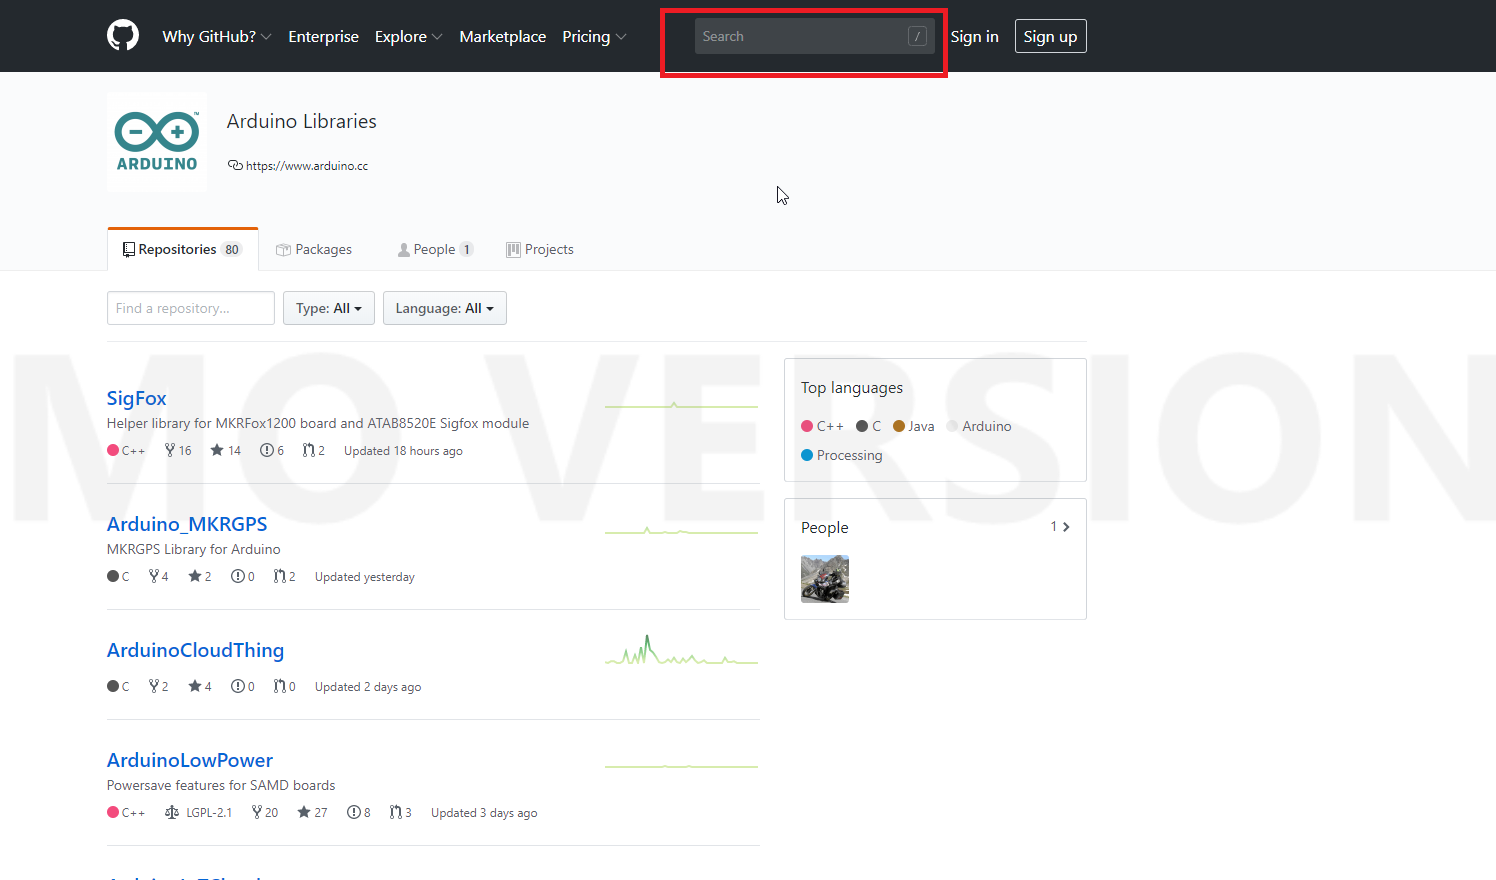Click 'Updated 18 hours ago' text
Viewport: 1496px width, 880px height.
[x=403, y=451]
